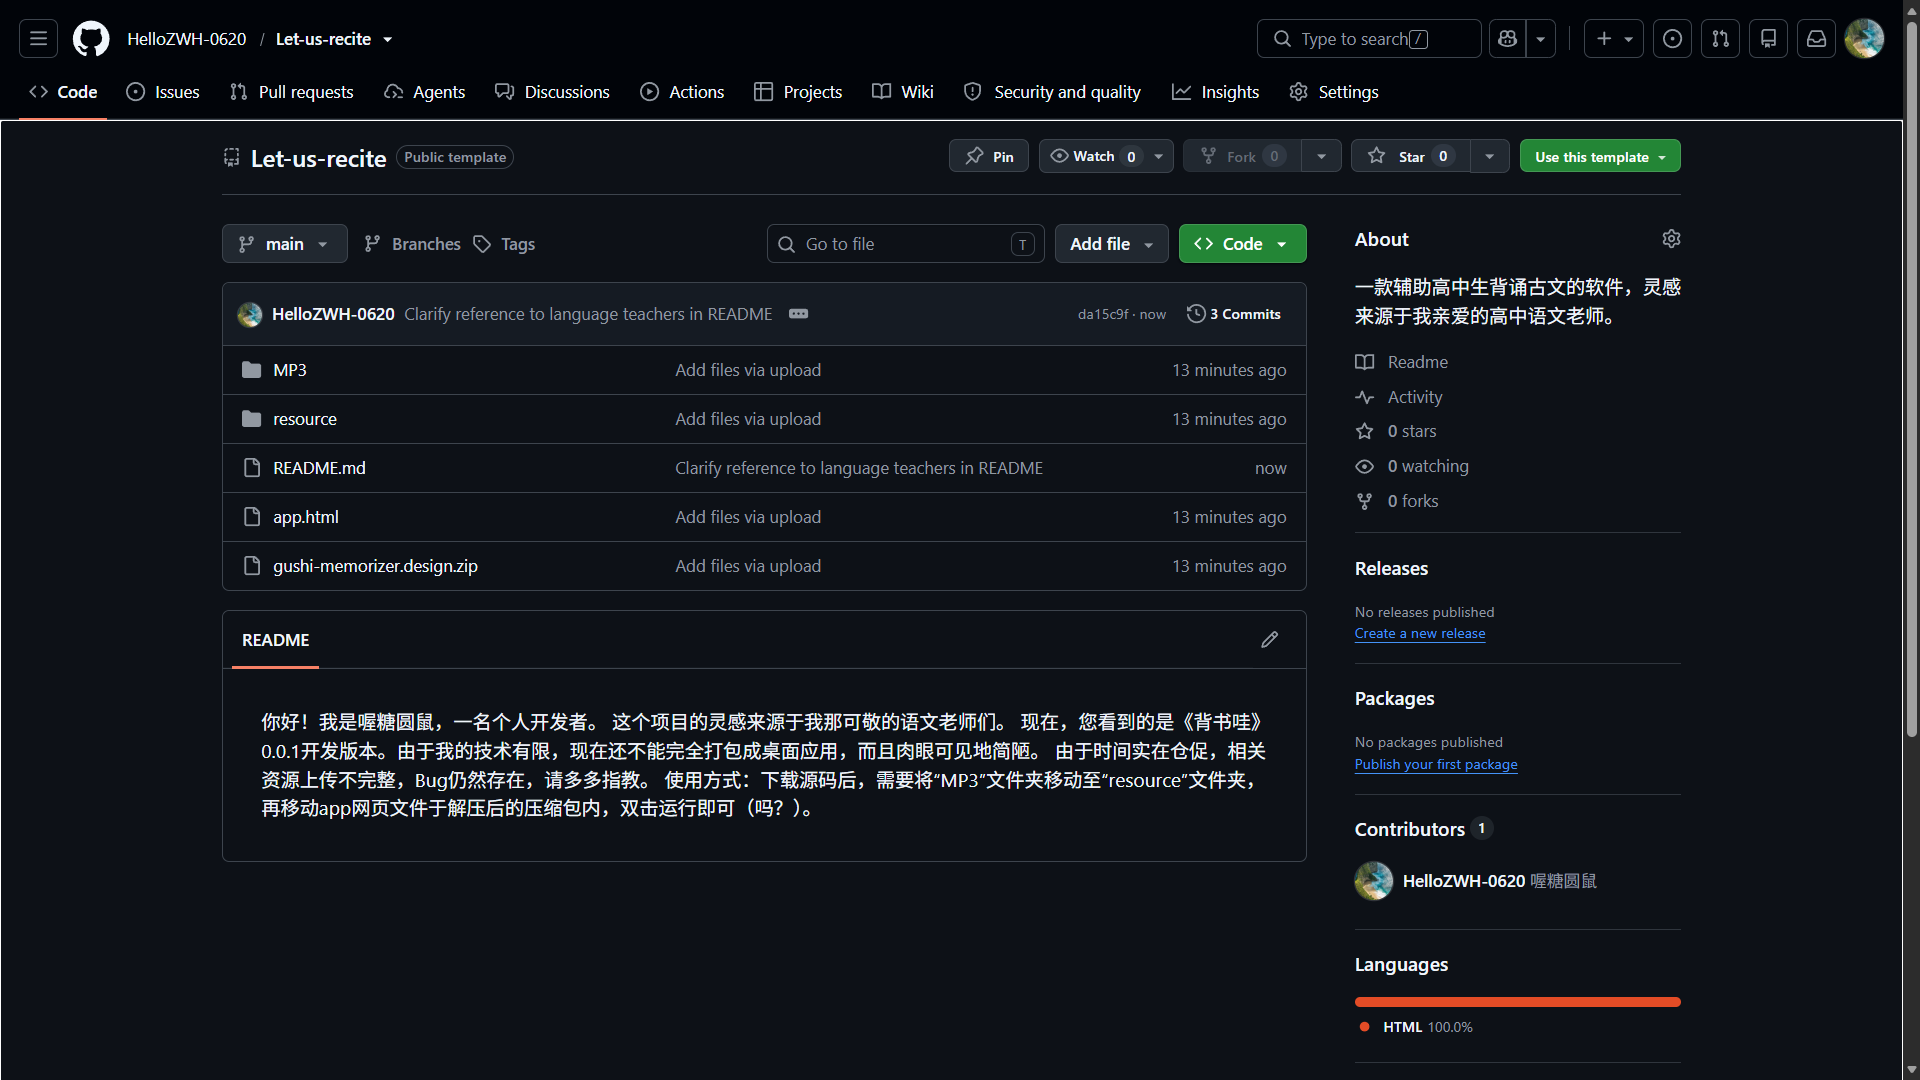Click Publish your first package link
This screenshot has height=1080, width=1920.
click(1436, 765)
